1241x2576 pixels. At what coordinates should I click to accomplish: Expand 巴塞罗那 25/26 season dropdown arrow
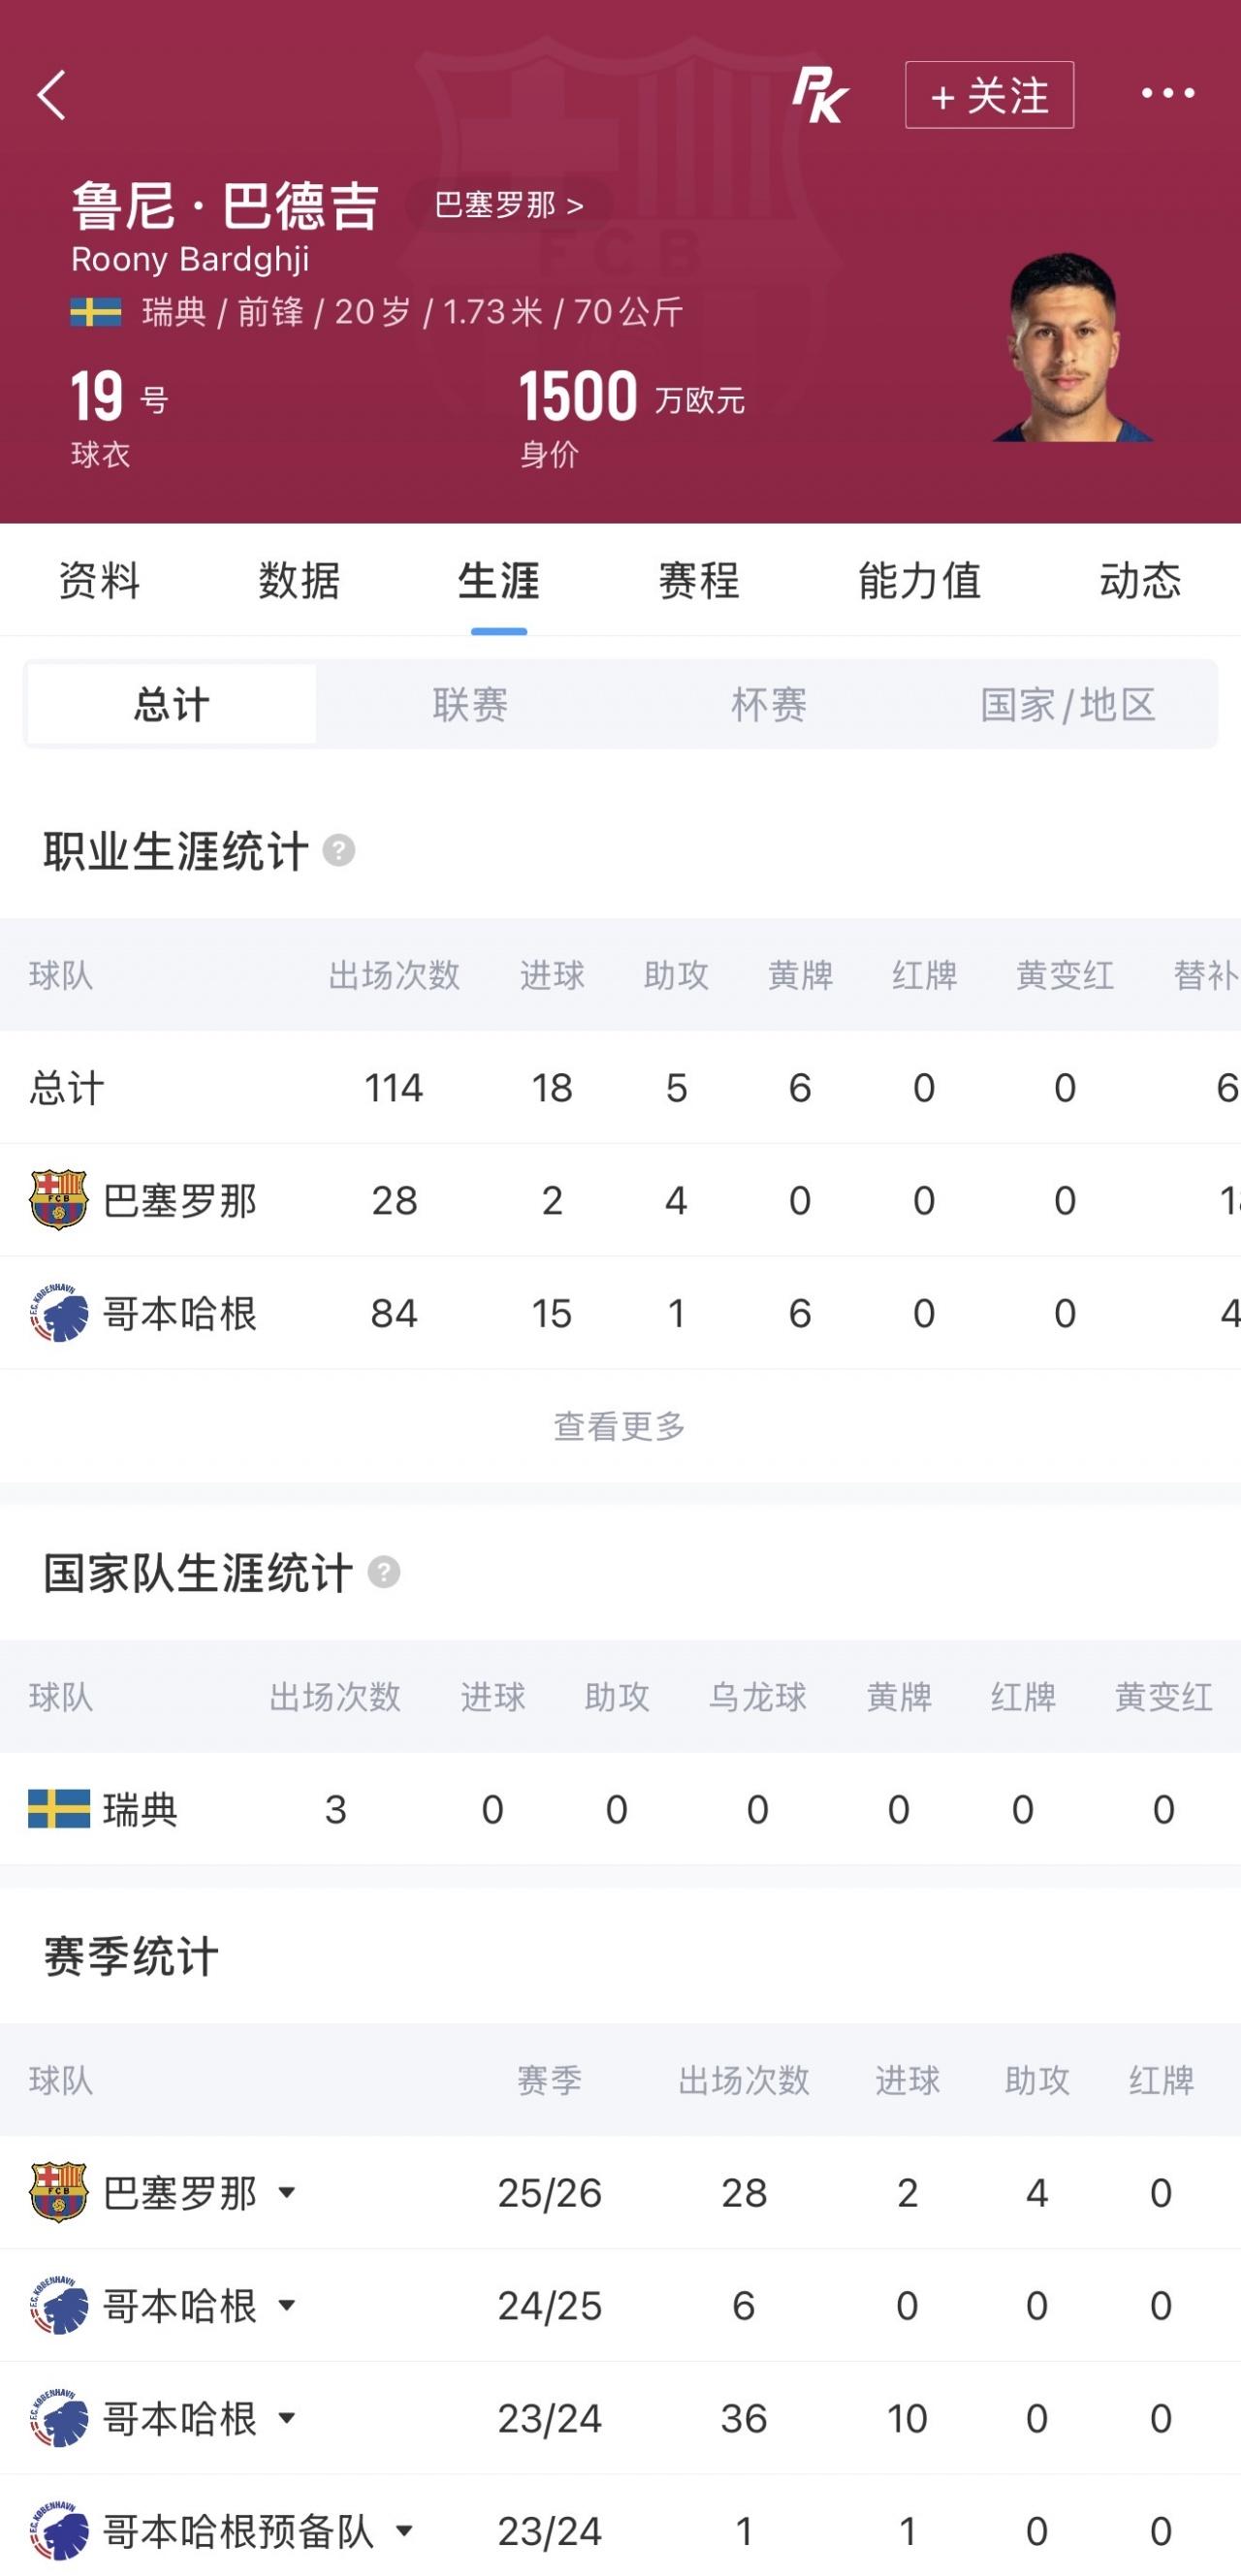(x=287, y=2193)
